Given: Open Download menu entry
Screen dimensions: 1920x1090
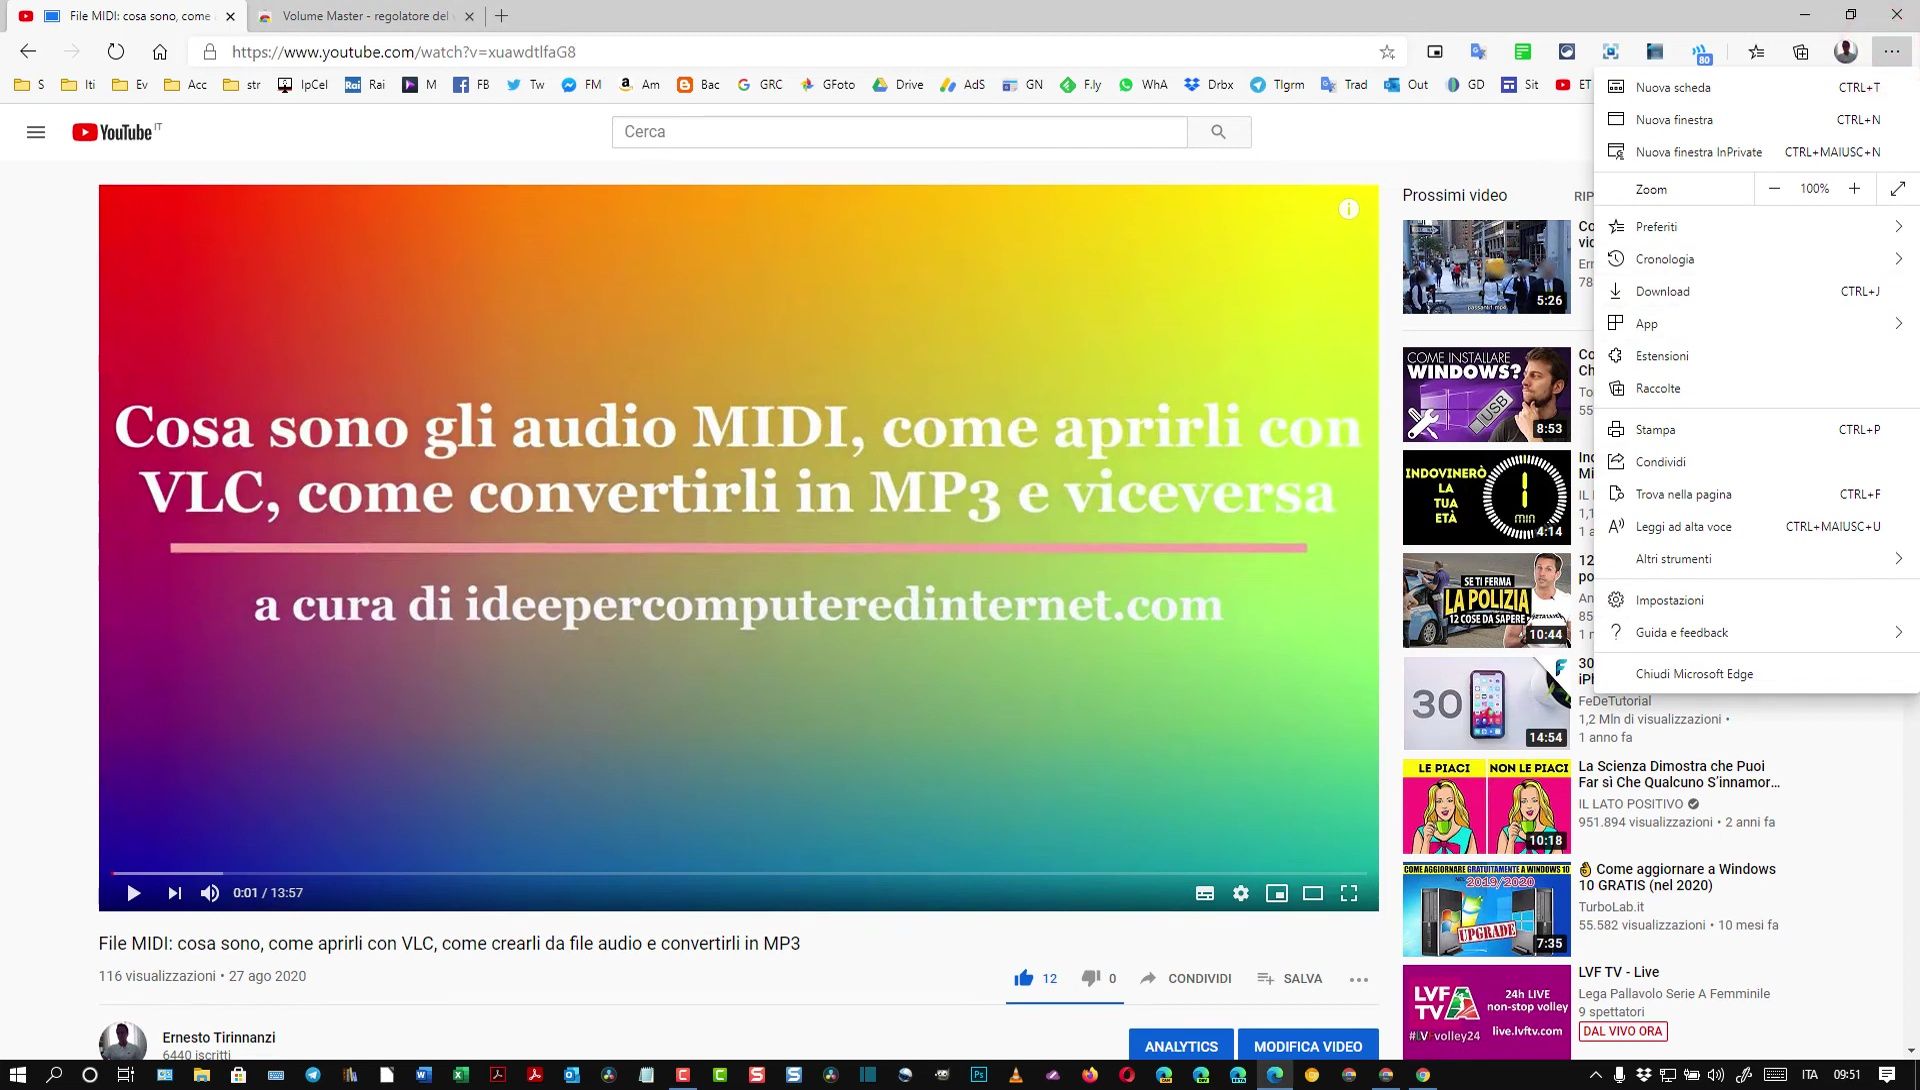Looking at the screenshot, I should coord(1756,291).
